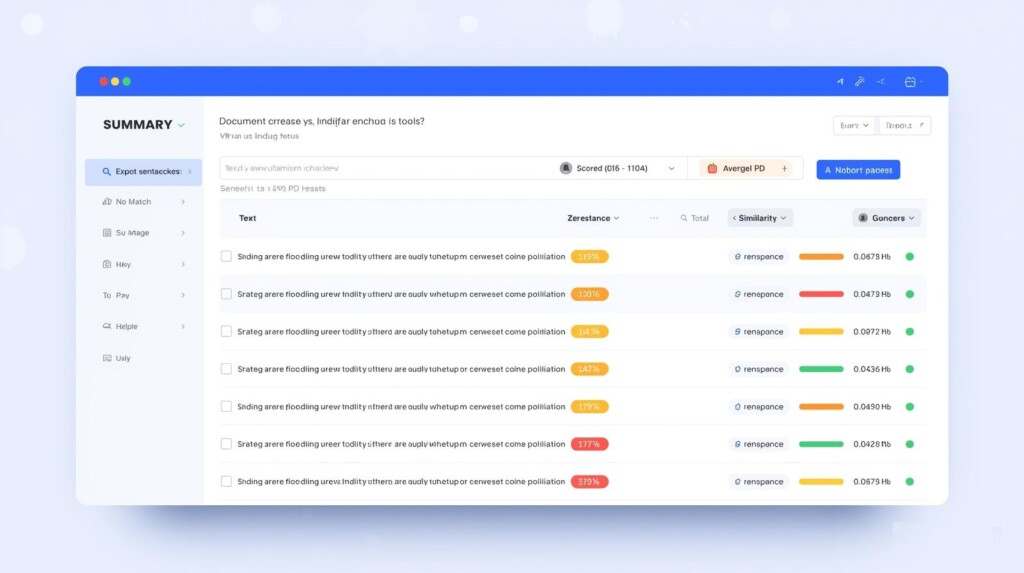The width and height of the screenshot is (1024, 573).
Task: Click the Avergel PD chip
Action: (745, 169)
